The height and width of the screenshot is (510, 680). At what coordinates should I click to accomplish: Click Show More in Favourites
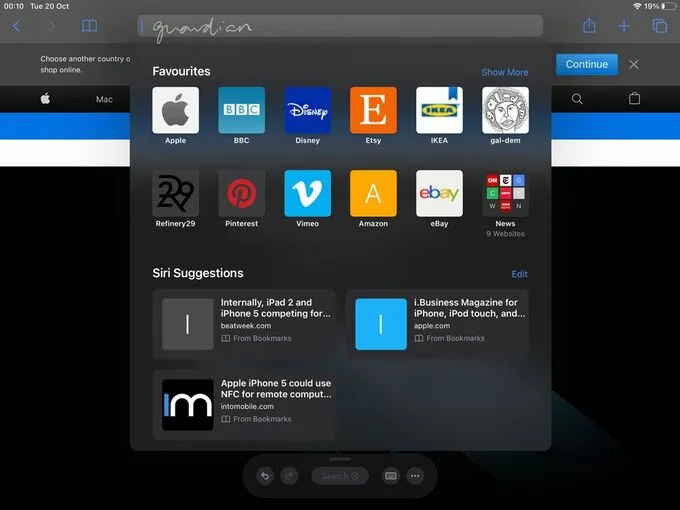(x=505, y=72)
